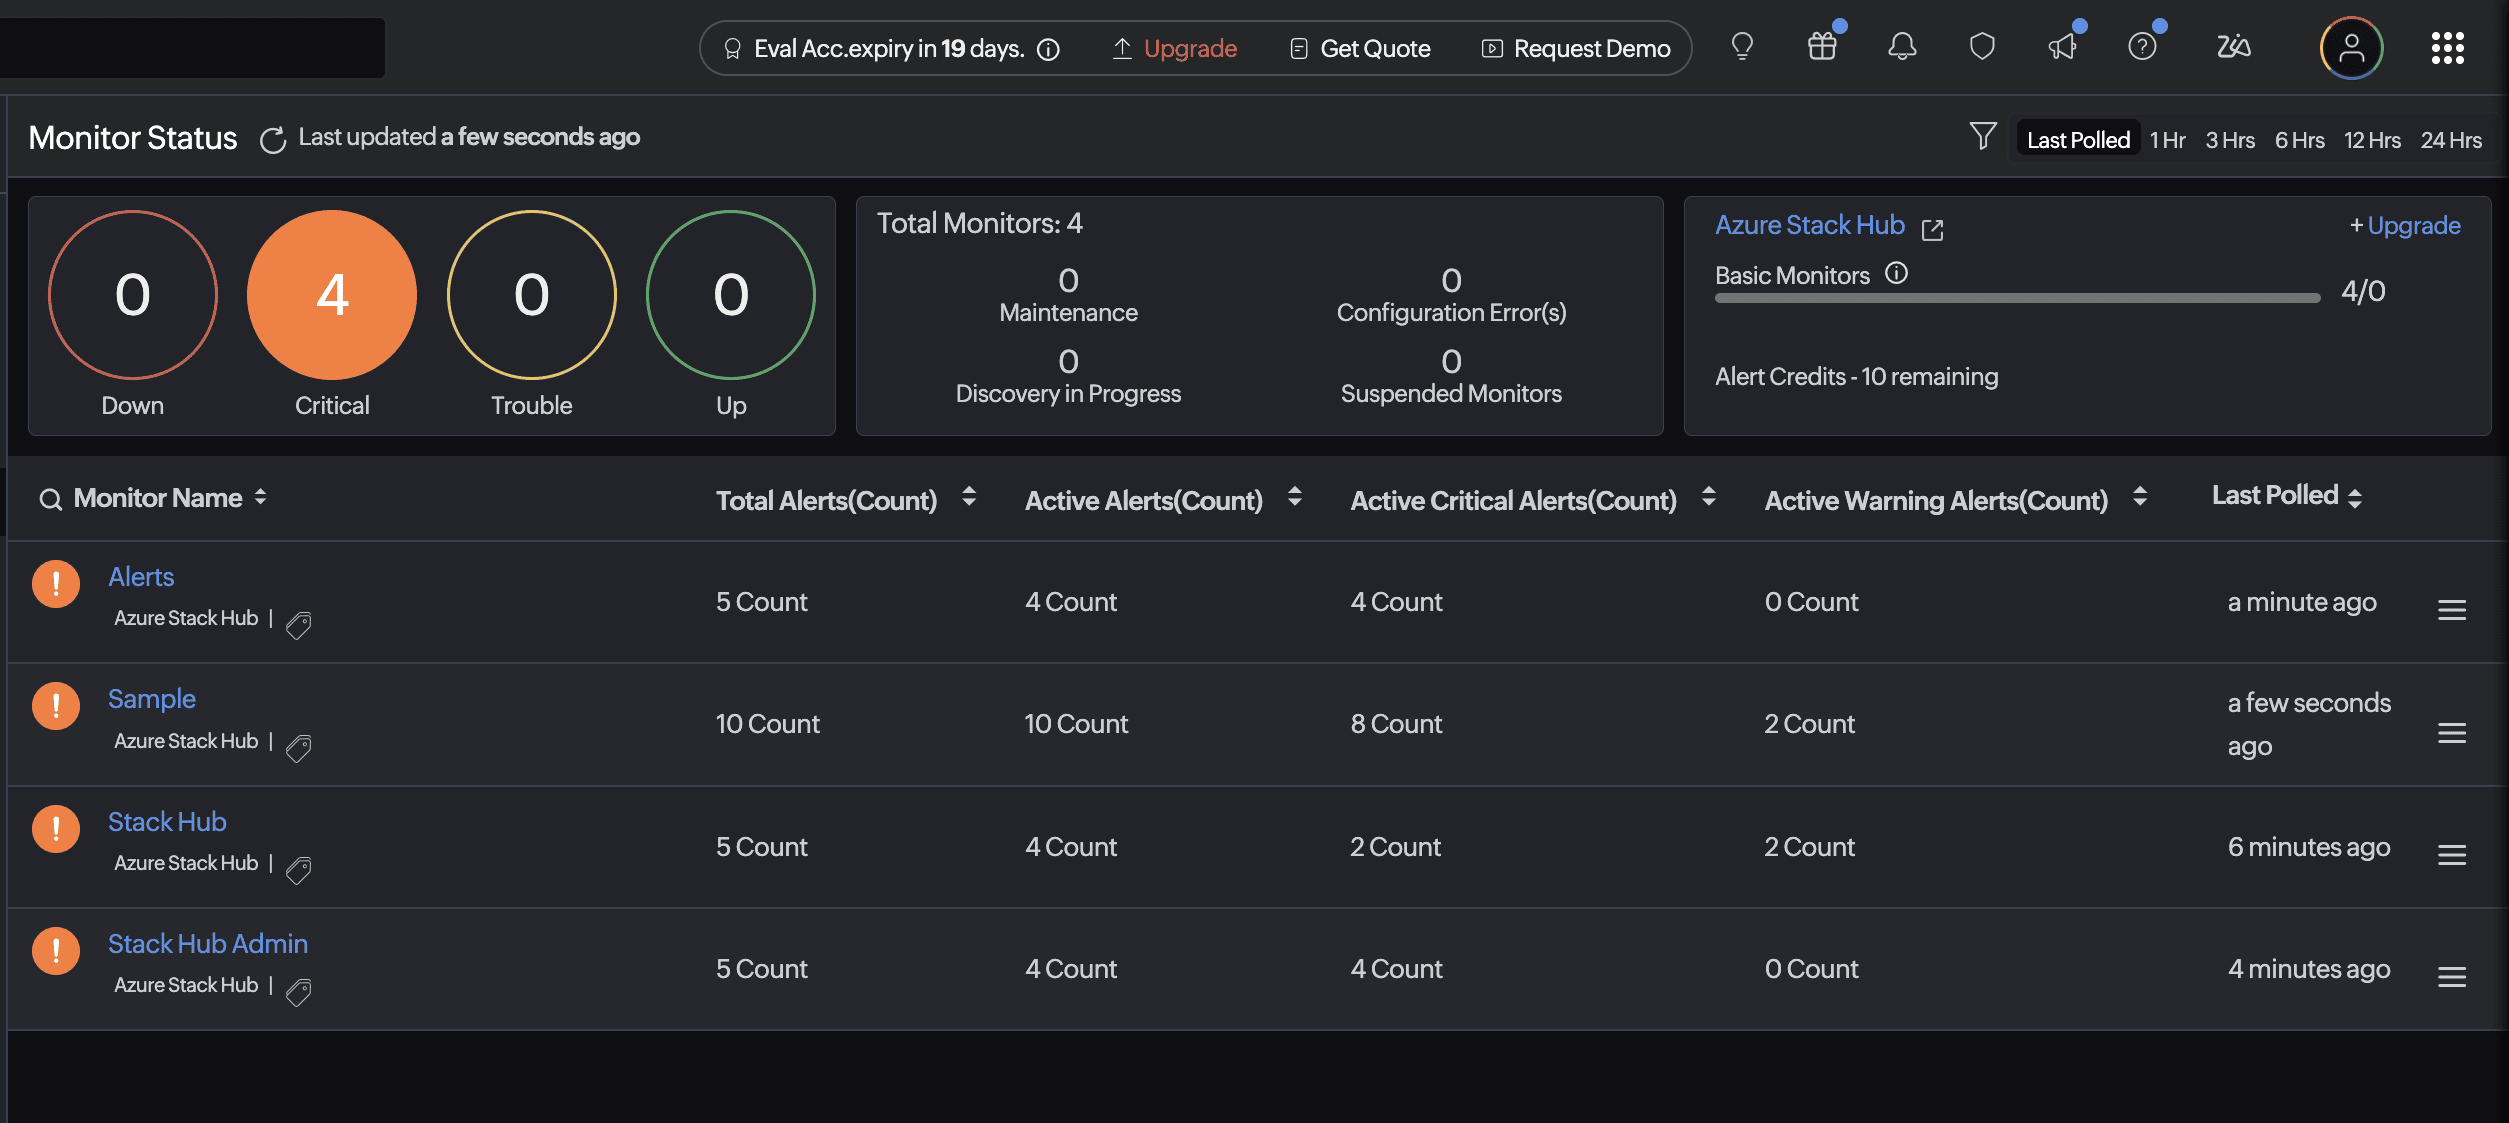Image resolution: width=2509 pixels, height=1123 pixels.
Task: Click the Configuration Error(s) count
Action: coord(1451,280)
